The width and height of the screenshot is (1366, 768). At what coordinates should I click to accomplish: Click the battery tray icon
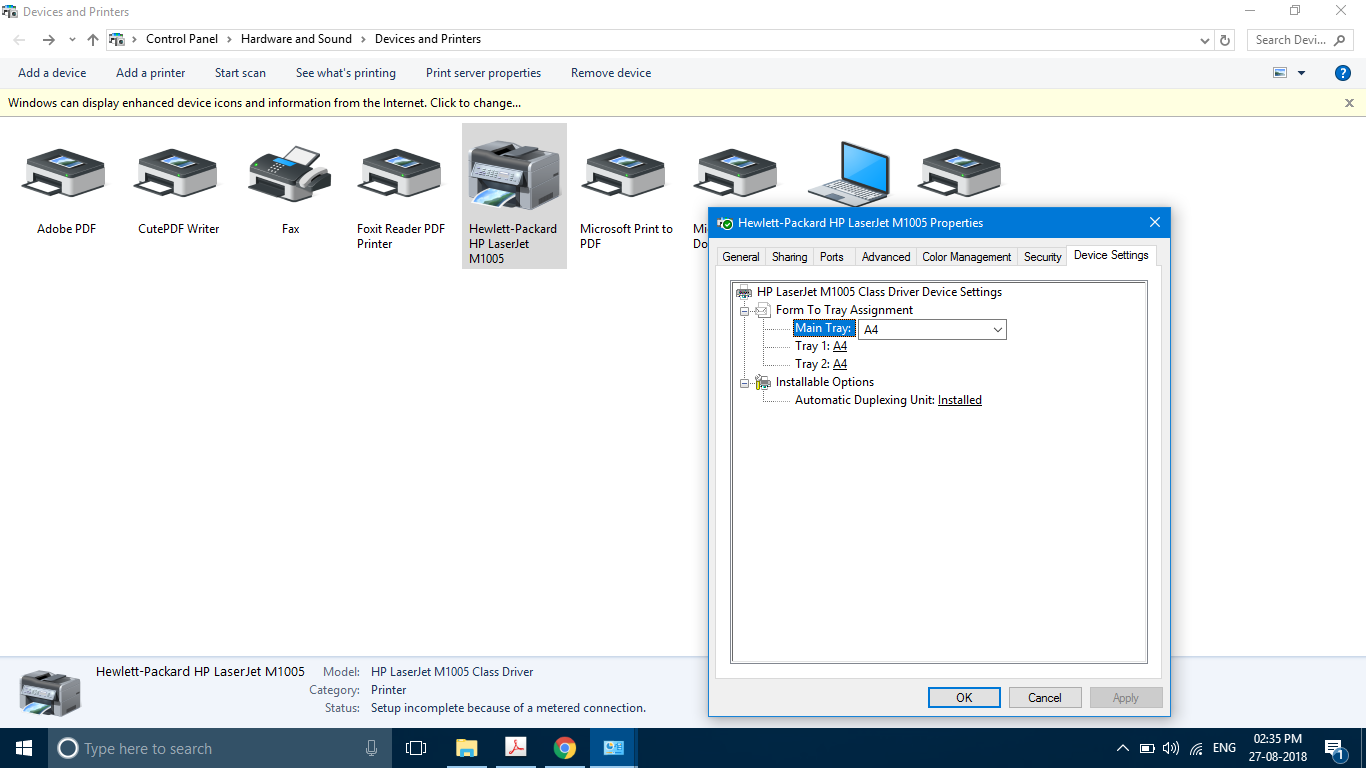(x=1146, y=748)
